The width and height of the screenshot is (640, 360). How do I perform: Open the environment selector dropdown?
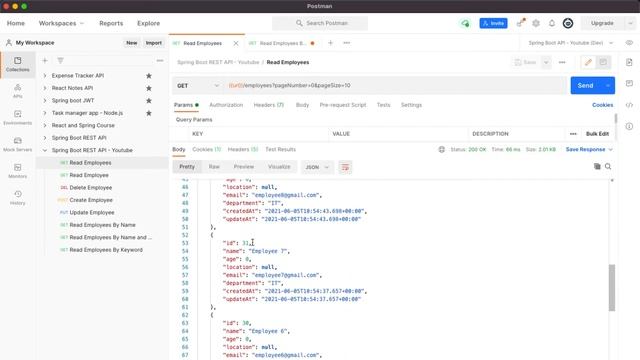point(570,43)
